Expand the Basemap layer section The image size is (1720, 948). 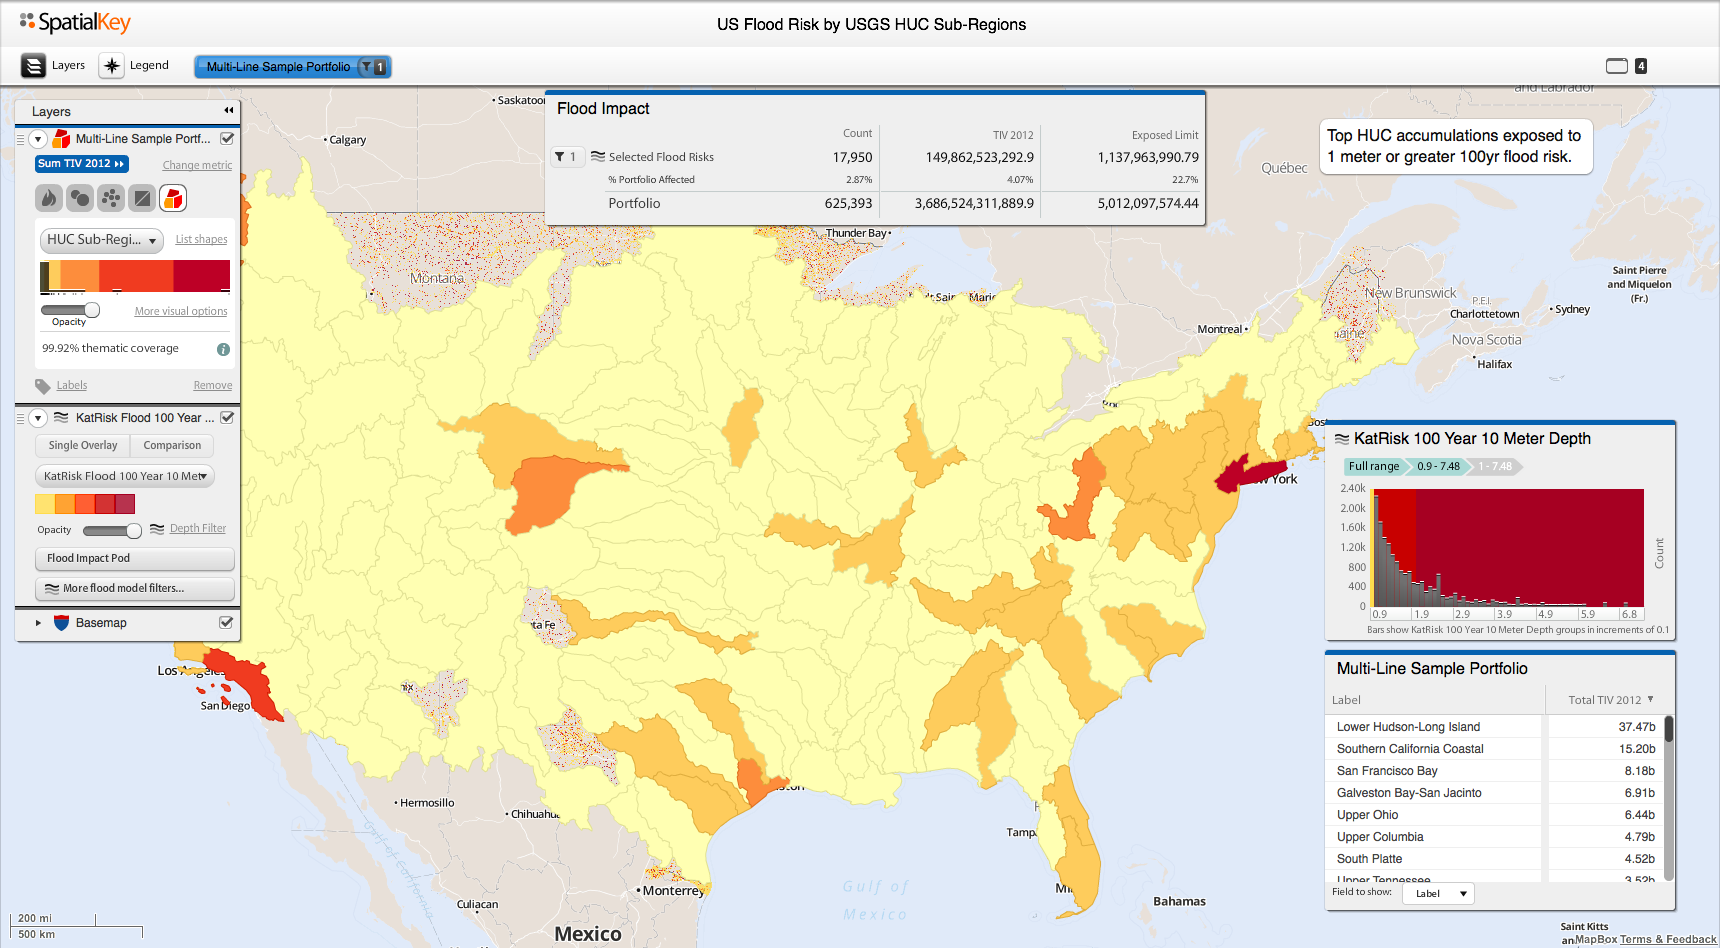tap(38, 623)
